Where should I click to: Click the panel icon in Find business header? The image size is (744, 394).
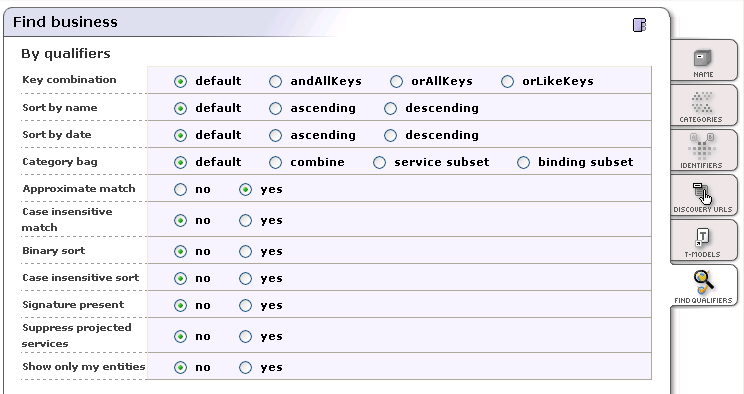coord(639,25)
